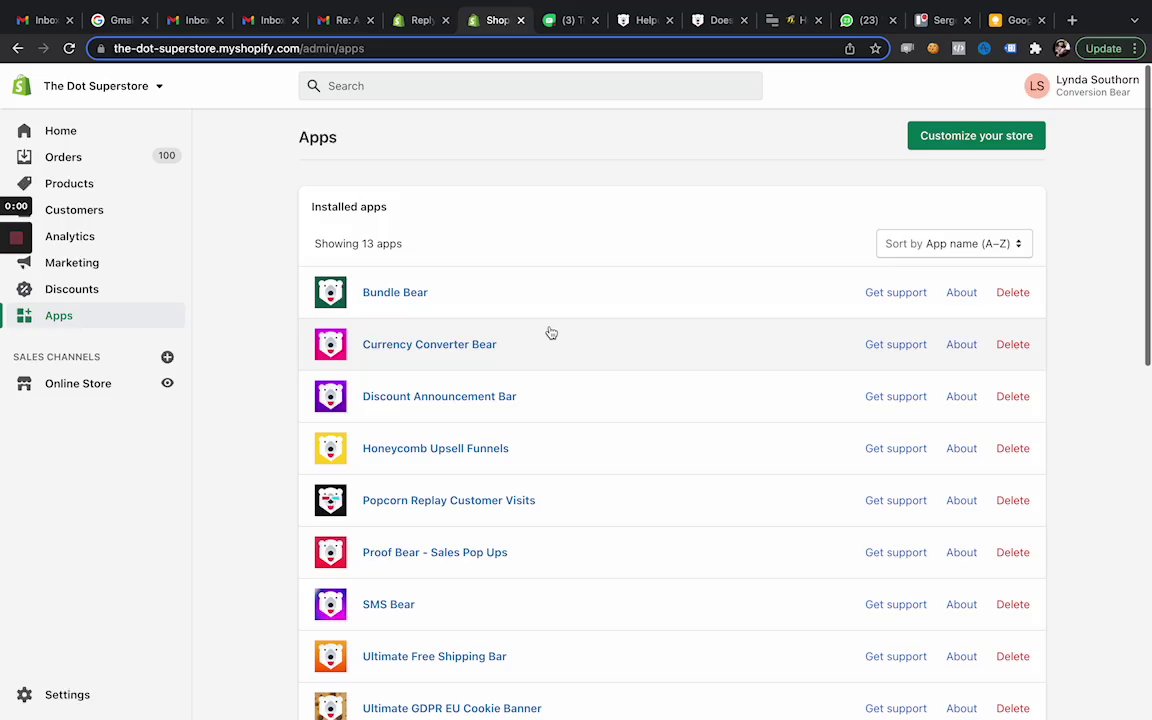This screenshot has height=720, width=1152.
Task: Open Currency Converter Bear app
Action: [x=430, y=345]
